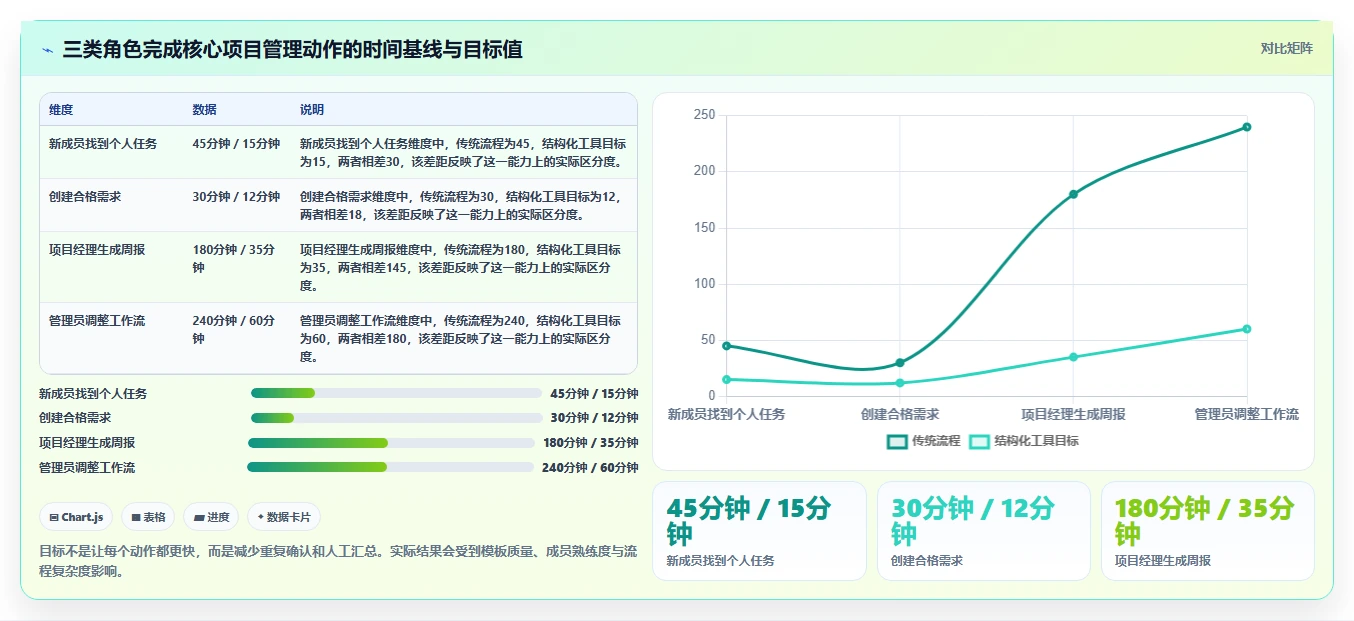
Task: Click the 结构化工具目标 point at 项目经理生成周报
Action: (1073, 357)
